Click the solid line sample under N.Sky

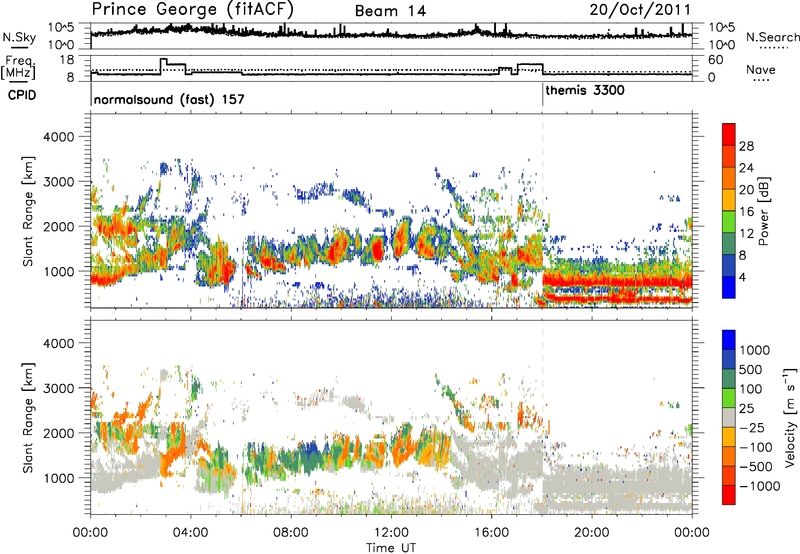(x=19, y=48)
